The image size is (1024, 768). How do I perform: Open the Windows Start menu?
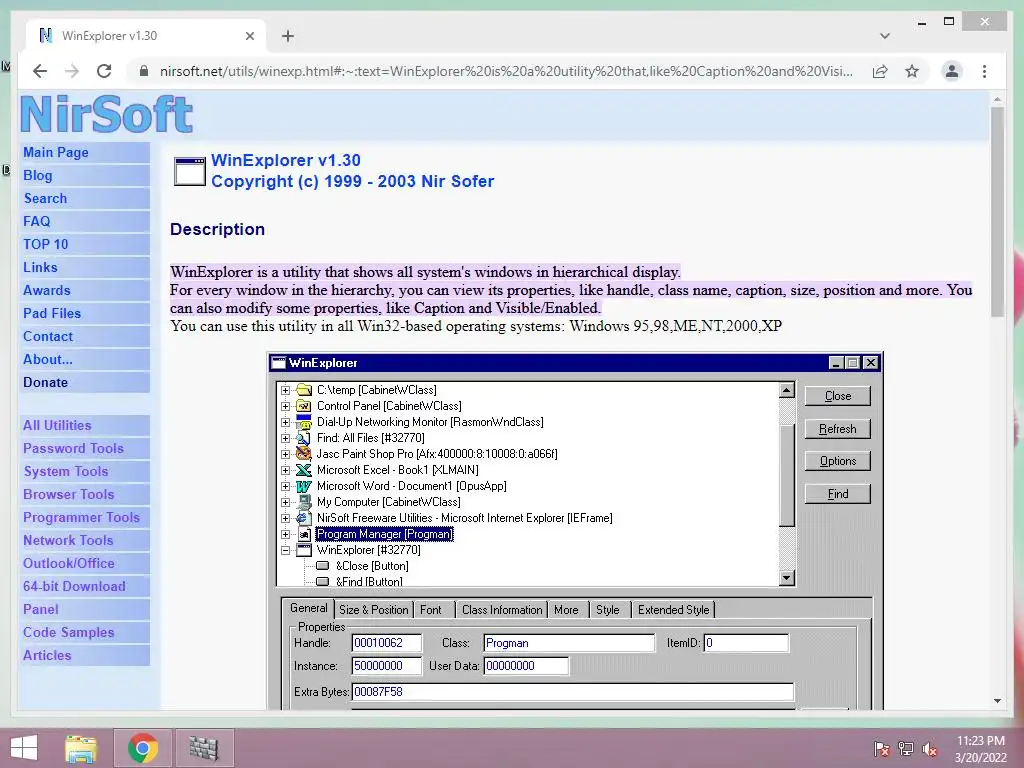click(x=24, y=748)
